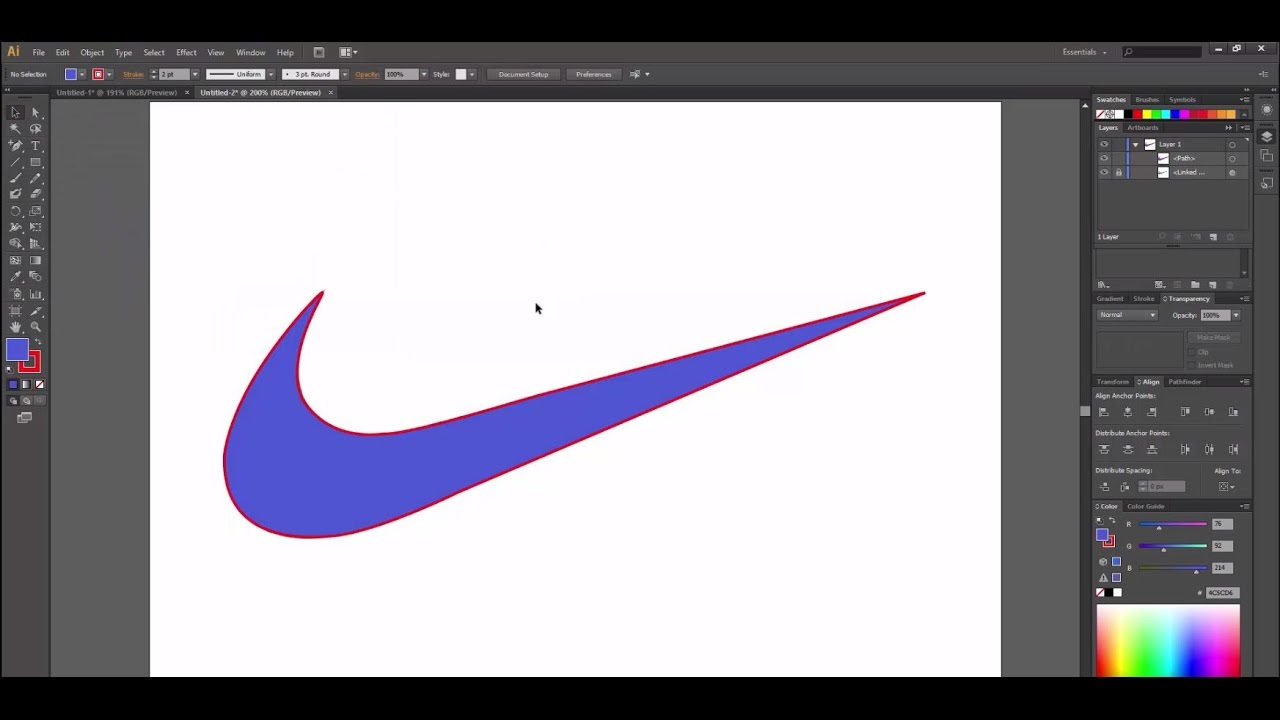This screenshot has width=1280, height=720.
Task: Select the Magic Wand tool
Action: (16, 129)
